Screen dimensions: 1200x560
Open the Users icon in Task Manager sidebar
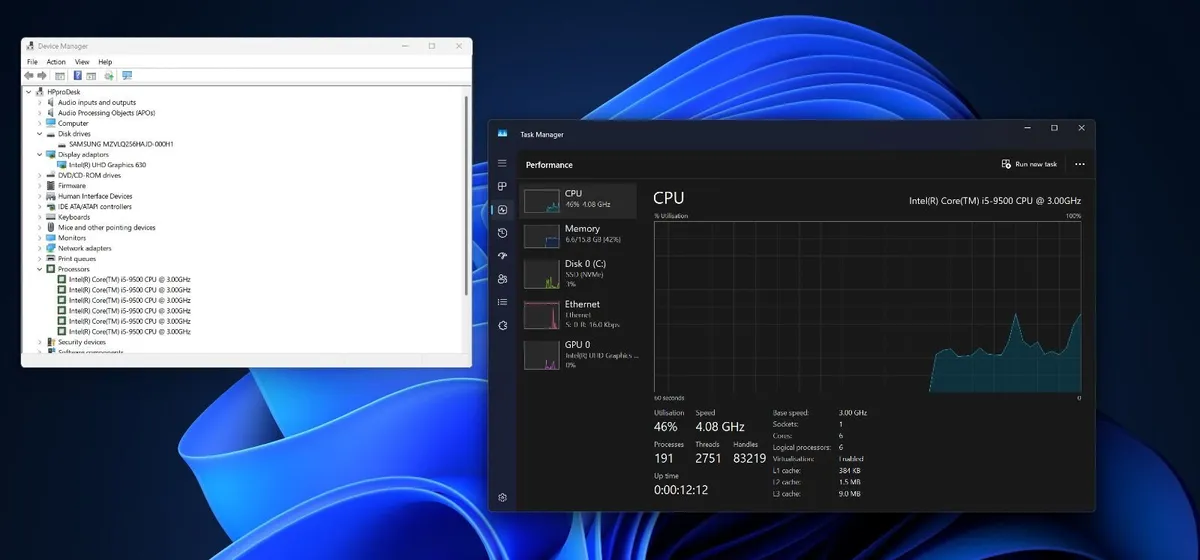click(x=502, y=279)
